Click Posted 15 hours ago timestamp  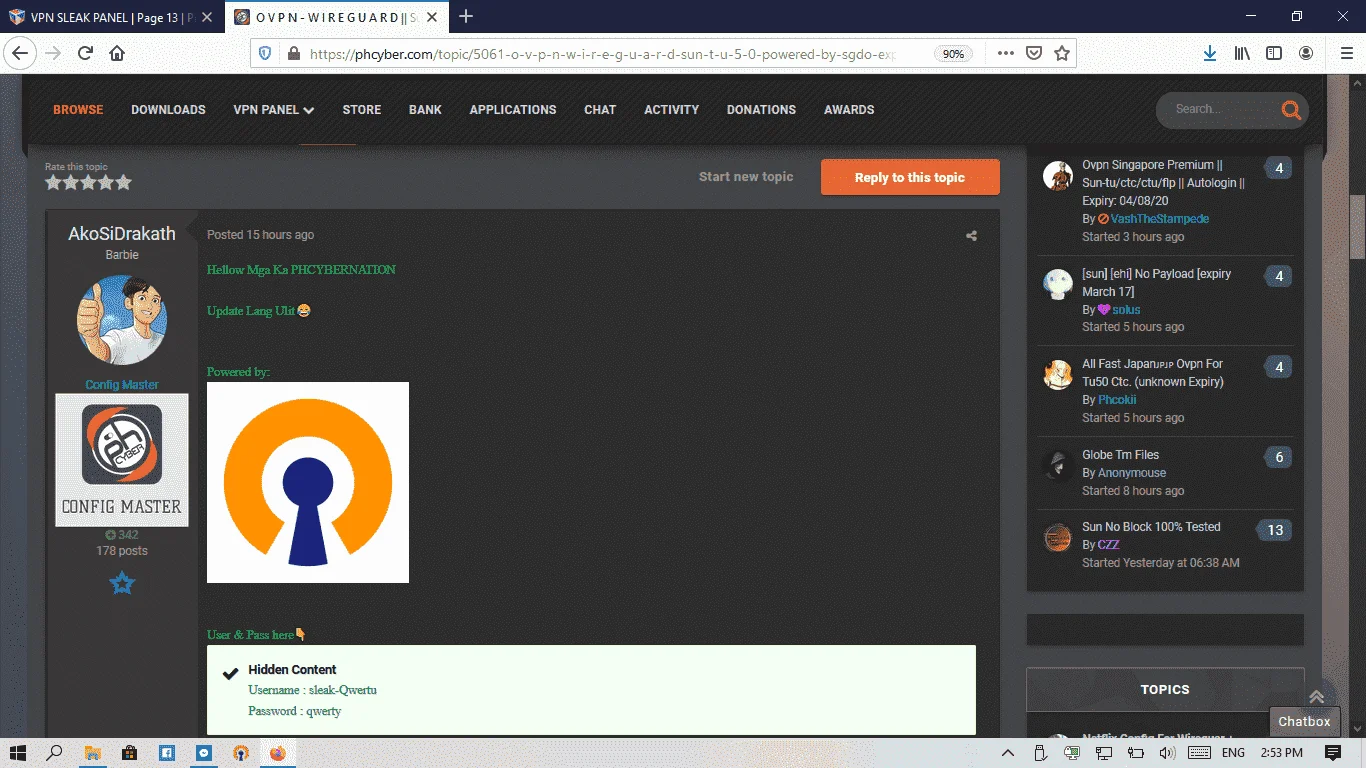(260, 235)
